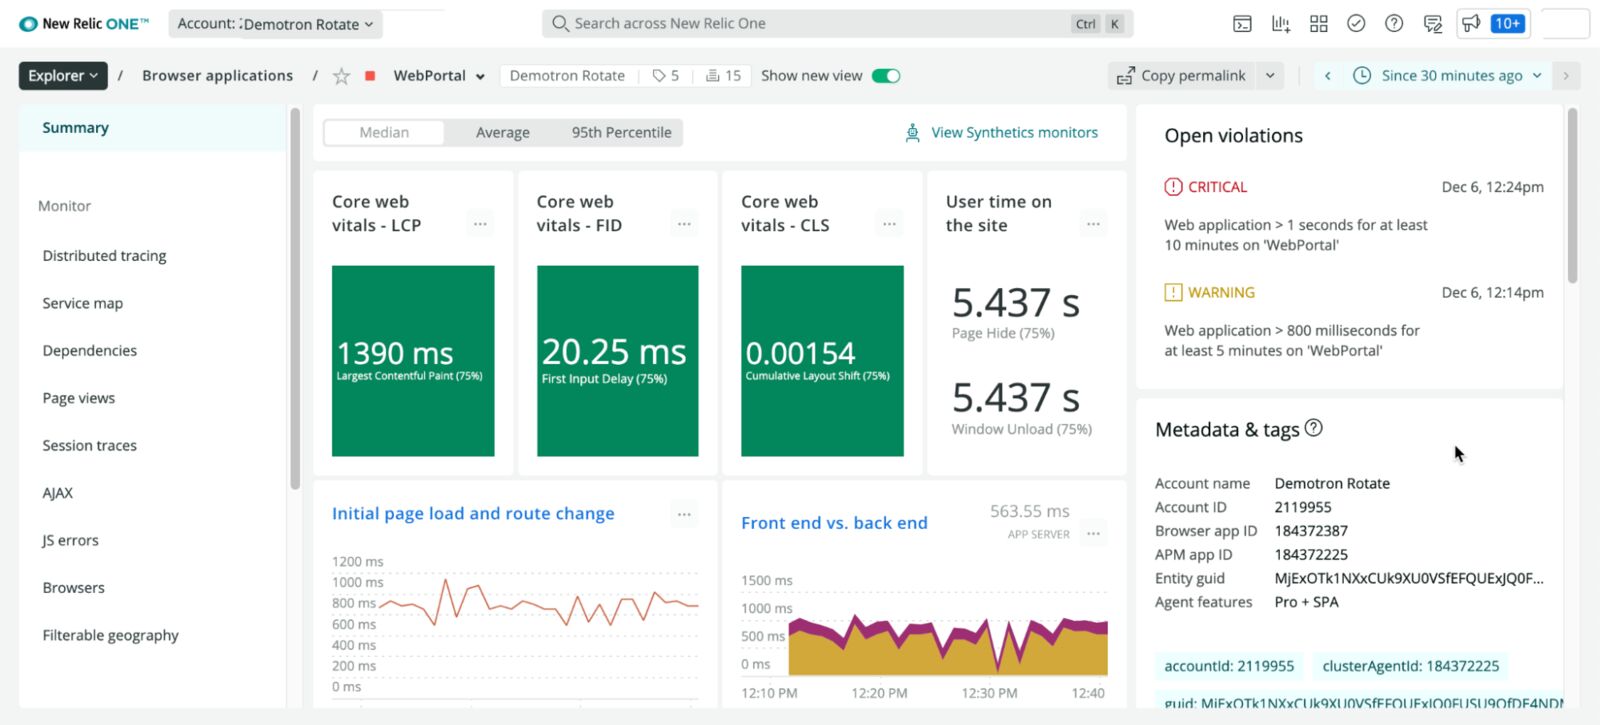Open the apps grid icon
Viewport: 1600px width, 725px height.
tap(1319, 24)
